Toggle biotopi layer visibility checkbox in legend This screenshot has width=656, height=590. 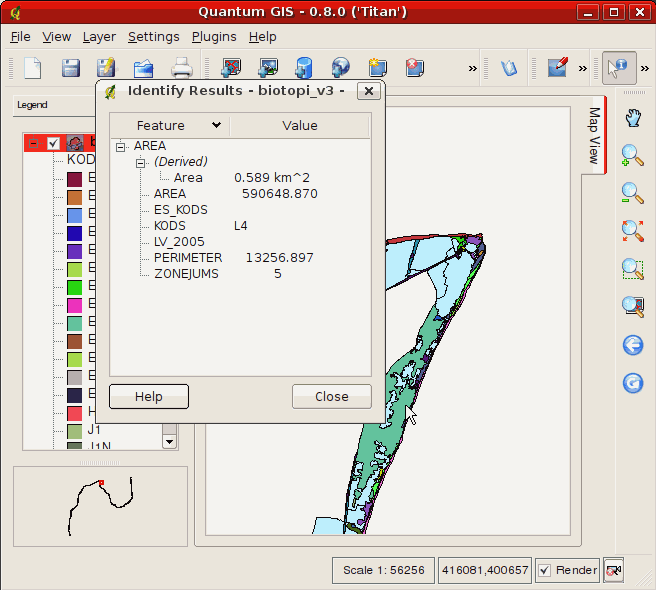coord(53,144)
